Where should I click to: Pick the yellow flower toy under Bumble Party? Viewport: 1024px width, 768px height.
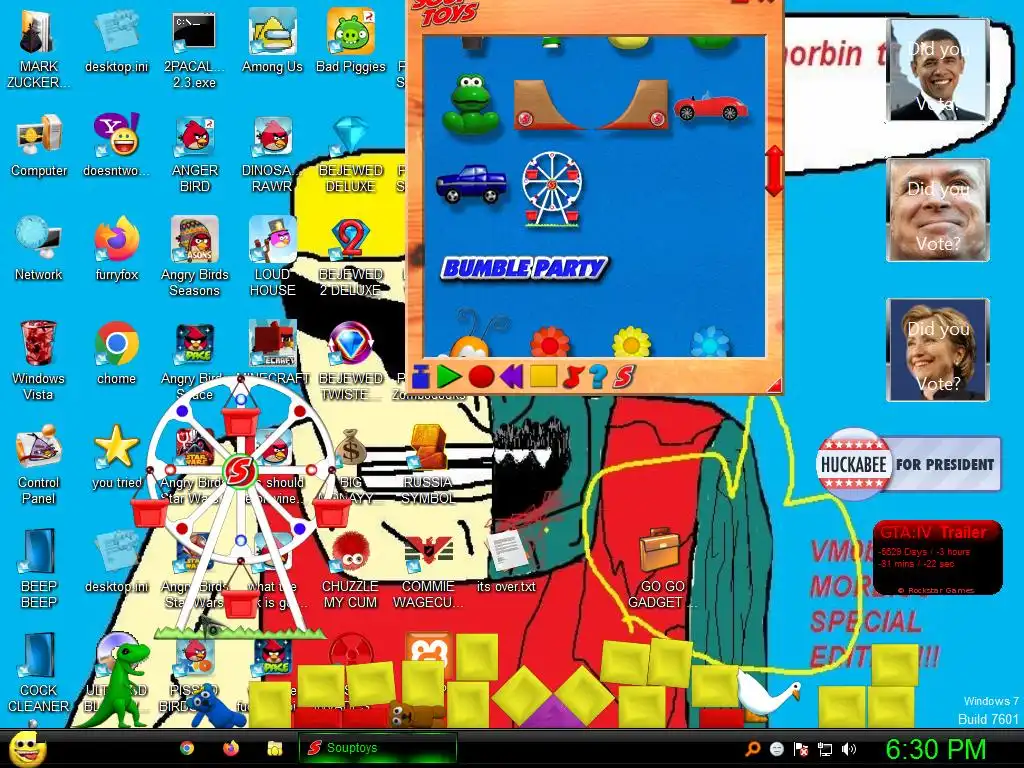tap(631, 342)
